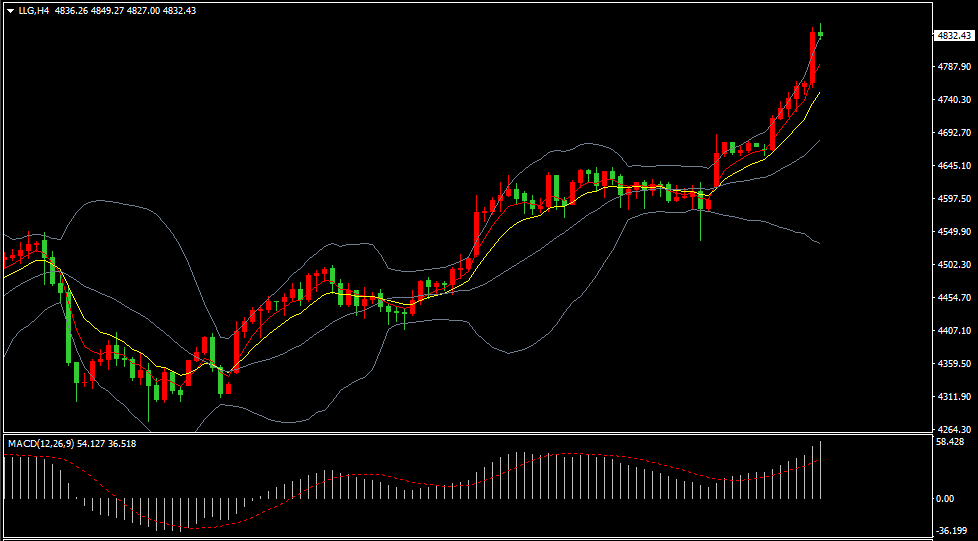Click the 4502.30 price axis label

click(954, 265)
